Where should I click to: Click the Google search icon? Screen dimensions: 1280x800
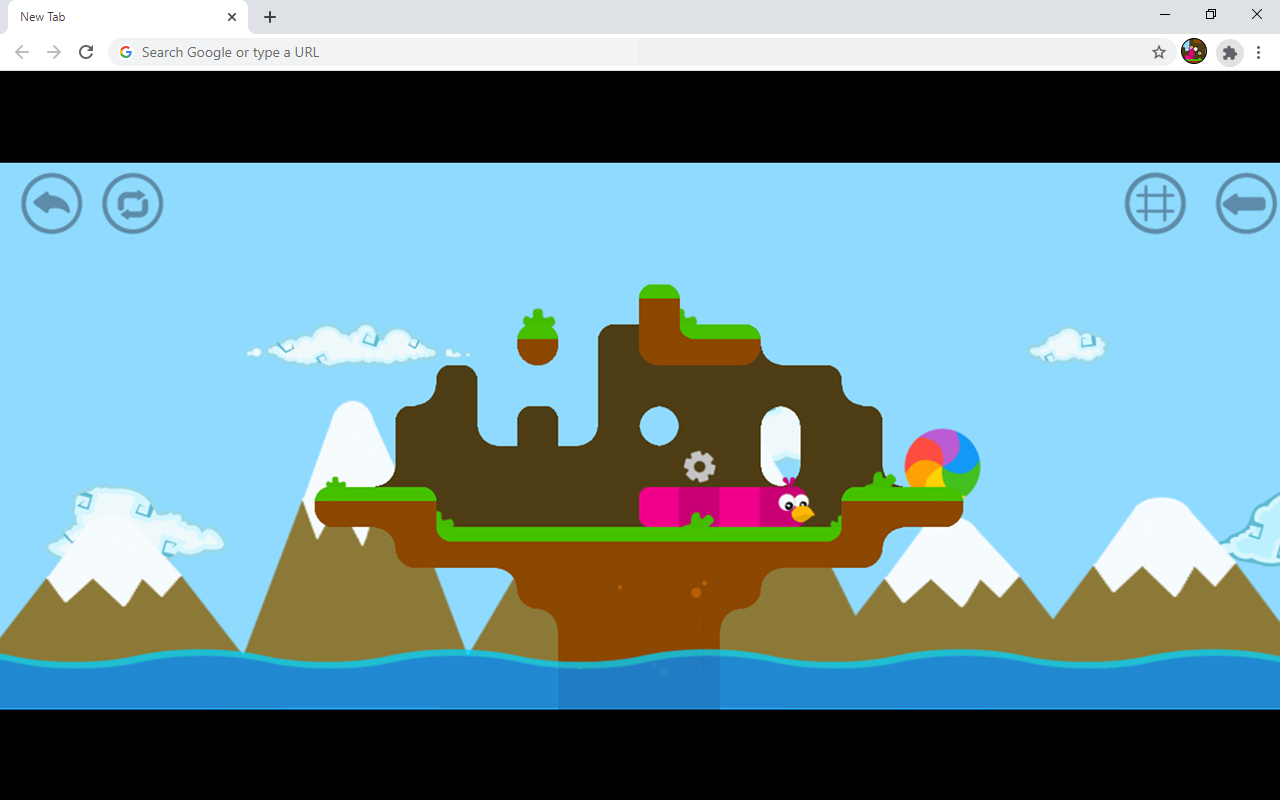(x=125, y=51)
